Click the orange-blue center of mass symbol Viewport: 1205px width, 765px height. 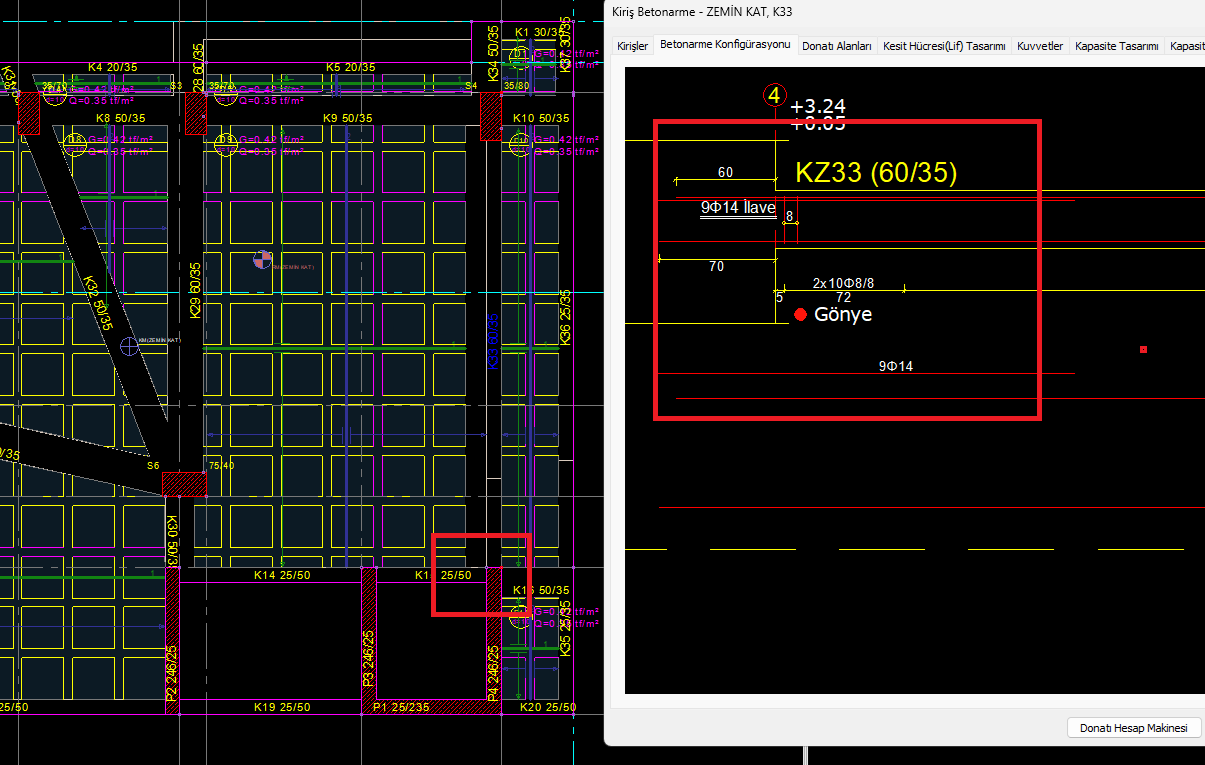click(263, 260)
